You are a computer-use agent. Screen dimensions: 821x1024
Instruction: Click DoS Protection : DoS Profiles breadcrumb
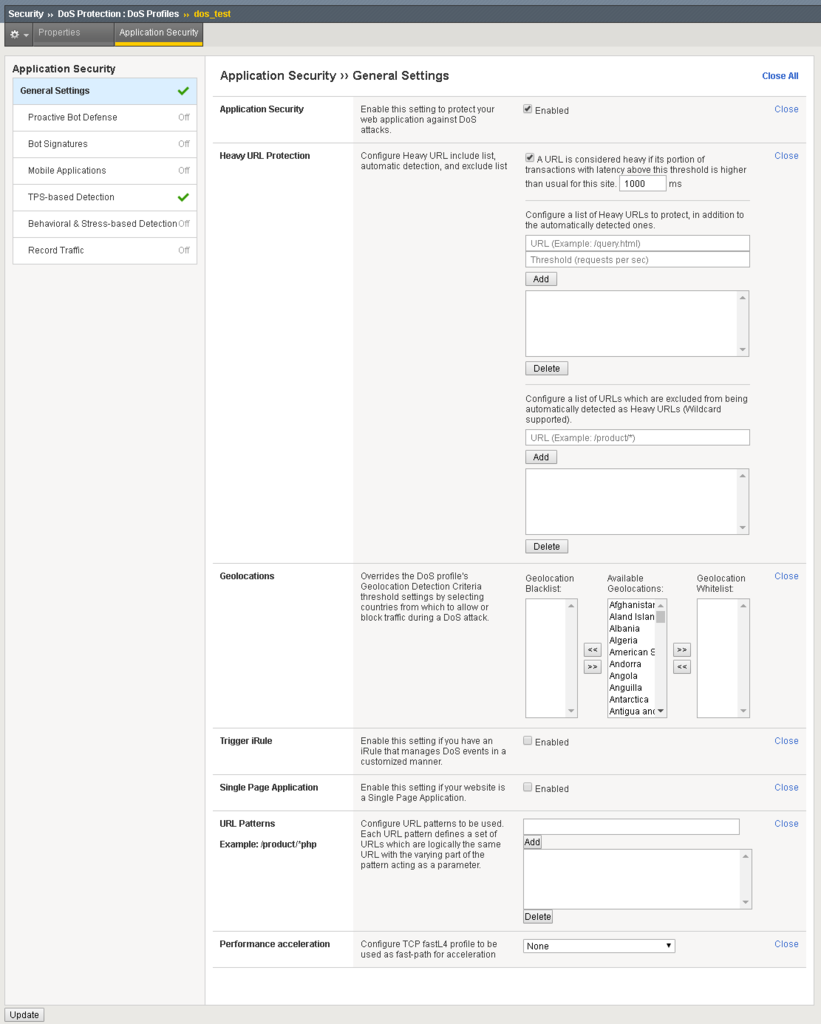coord(118,14)
